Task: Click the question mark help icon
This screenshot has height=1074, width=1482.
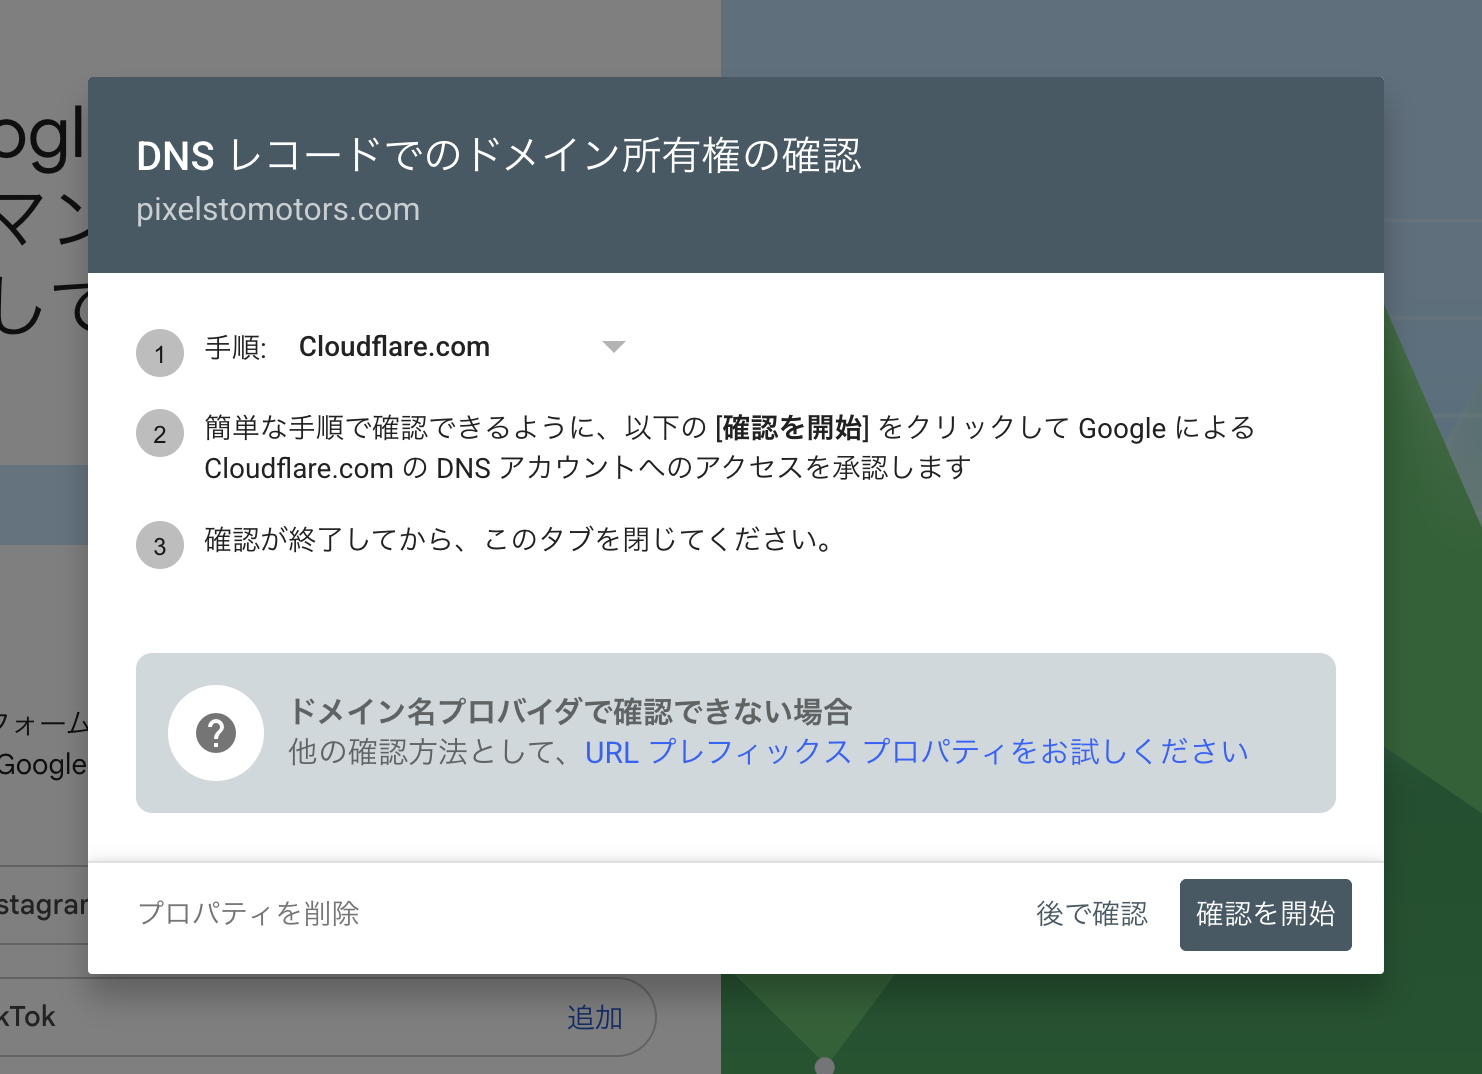Action: tap(216, 733)
